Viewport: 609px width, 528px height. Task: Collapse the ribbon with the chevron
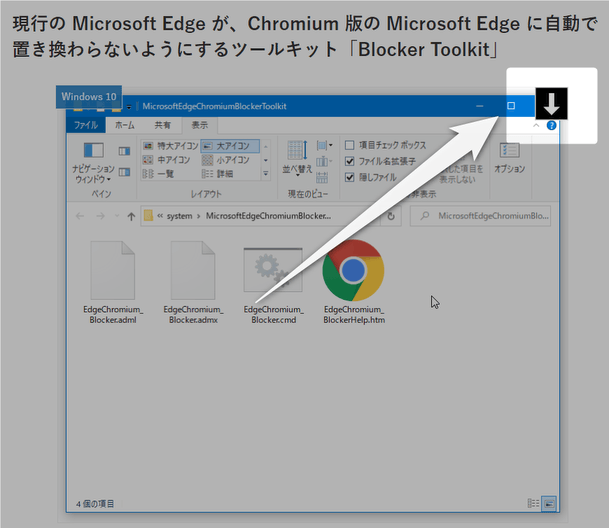point(536,125)
